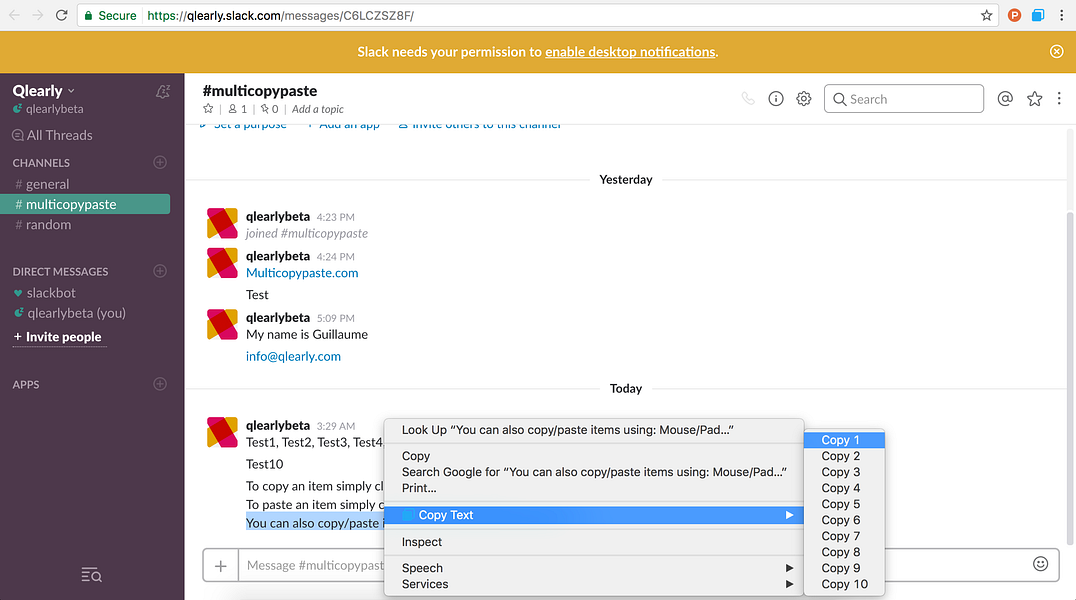This screenshot has width=1076, height=600.
Task: Choose Search Google for in context menu
Action: click(594, 472)
